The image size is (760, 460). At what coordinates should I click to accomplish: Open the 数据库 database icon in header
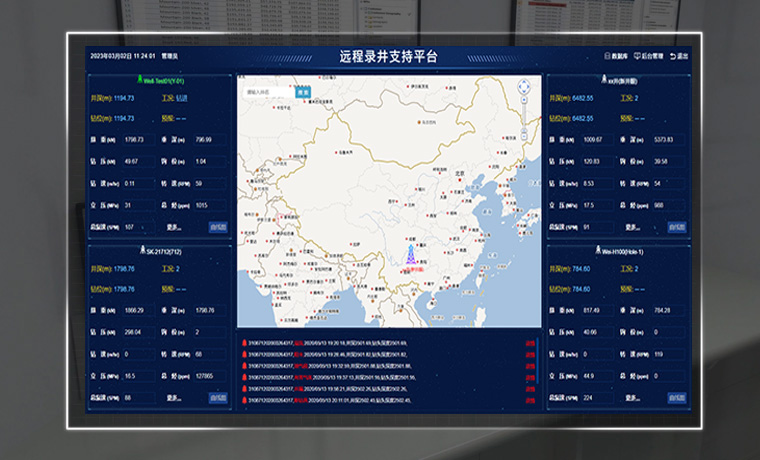point(608,56)
